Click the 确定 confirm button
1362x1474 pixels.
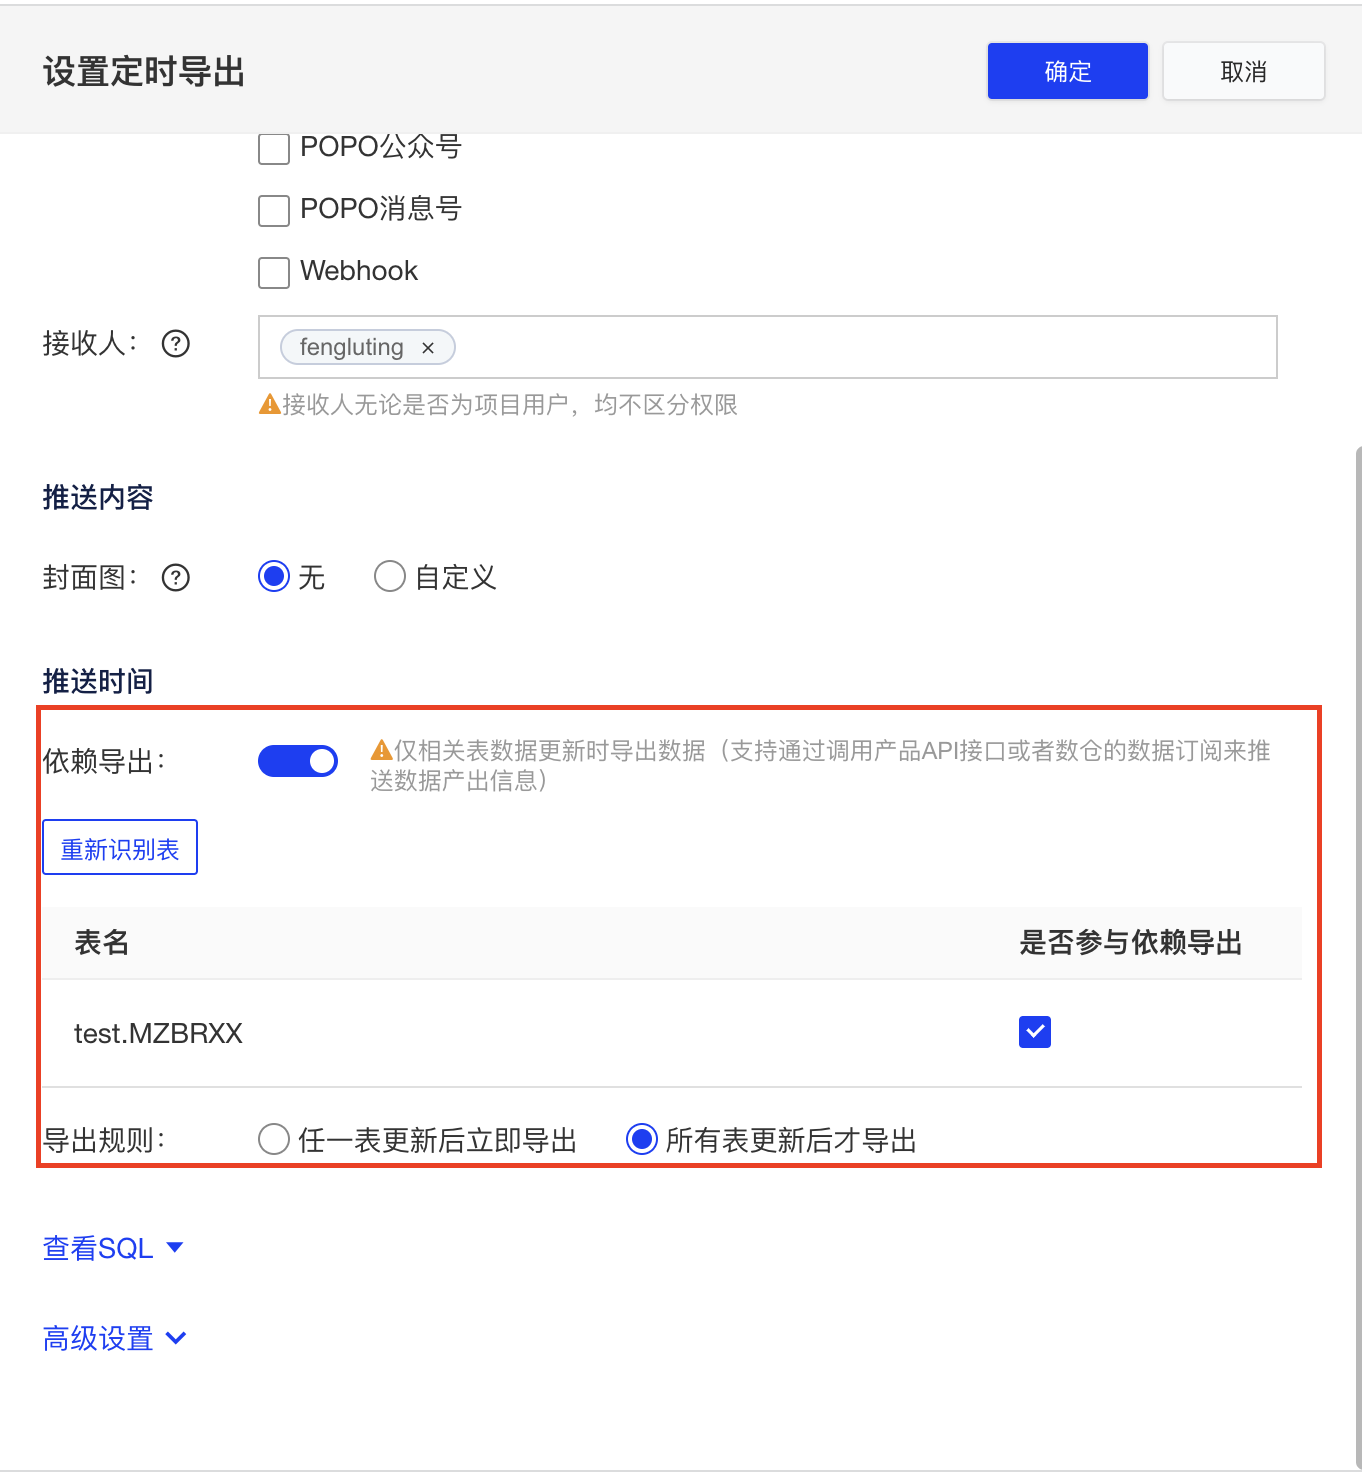click(1066, 70)
